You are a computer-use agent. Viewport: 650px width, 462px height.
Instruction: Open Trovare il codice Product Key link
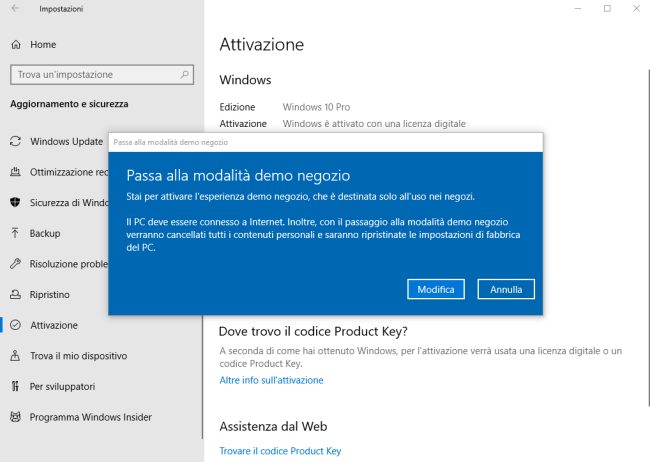[280, 451]
